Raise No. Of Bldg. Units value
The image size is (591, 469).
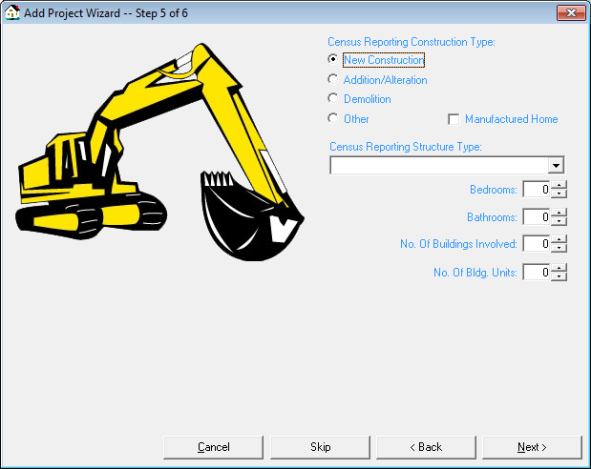click(x=559, y=268)
